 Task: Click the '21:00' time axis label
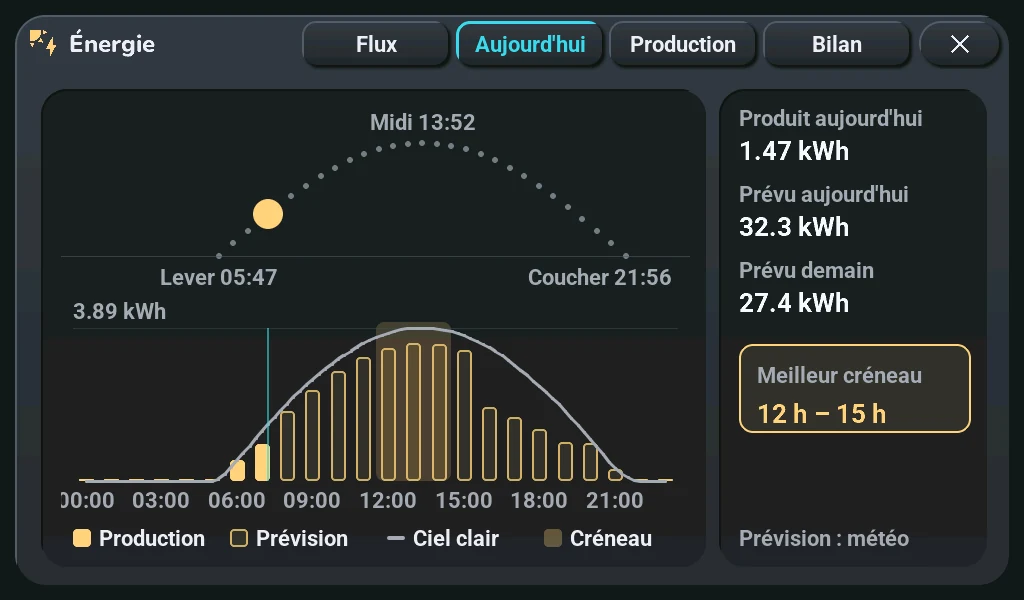tap(615, 501)
